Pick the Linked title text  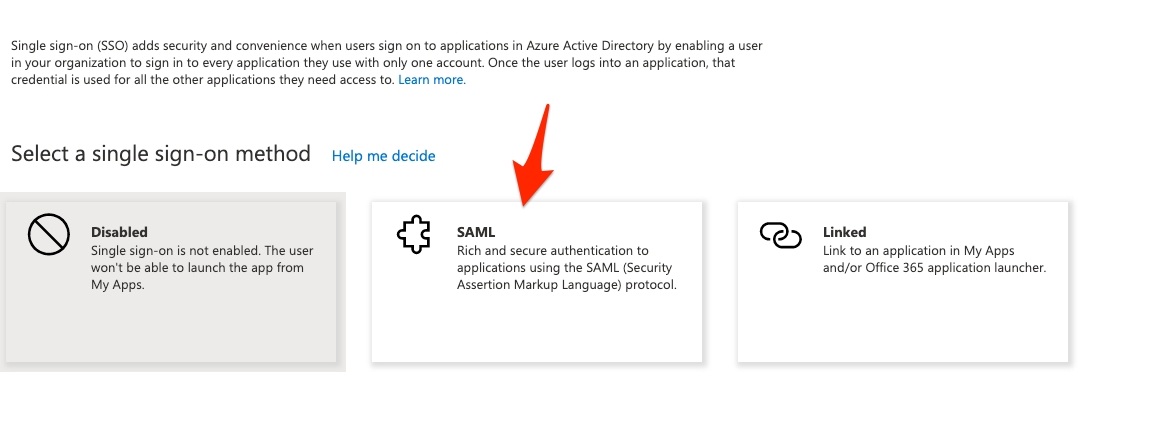(844, 232)
